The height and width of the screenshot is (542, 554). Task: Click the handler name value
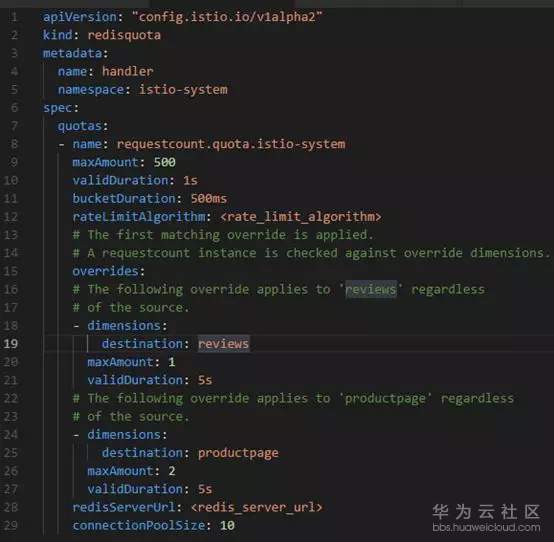[x=128, y=71]
